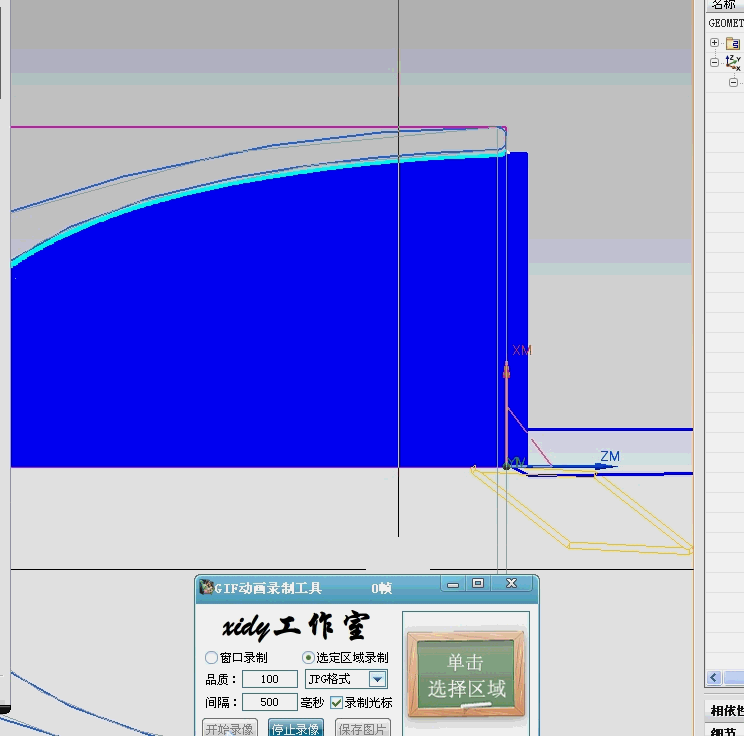Open the JPG格式 format dropdown
The height and width of the screenshot is (736, 744).
tap(378, 679)
